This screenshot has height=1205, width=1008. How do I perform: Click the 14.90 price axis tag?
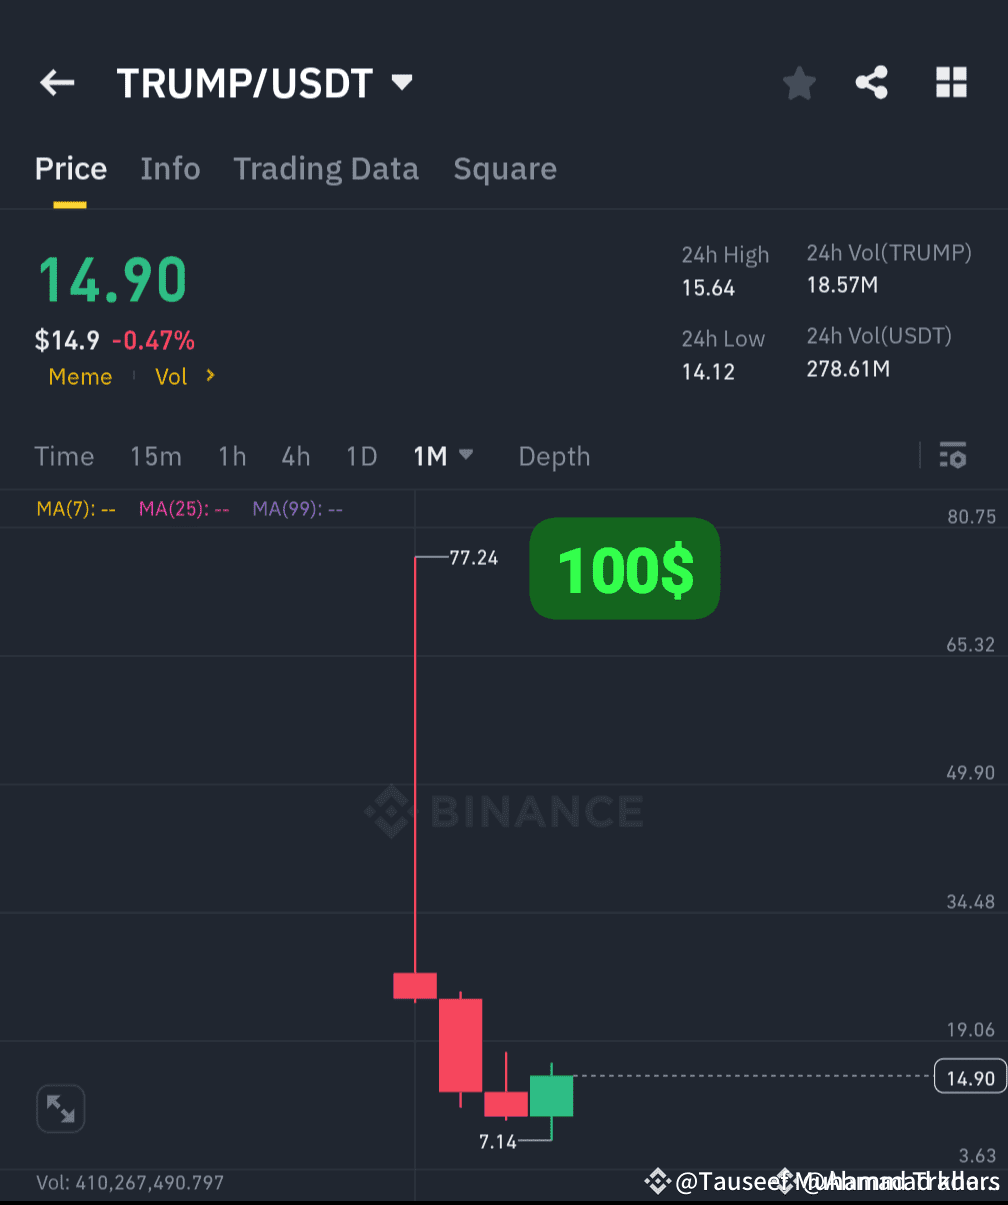tap(970, 1077)
